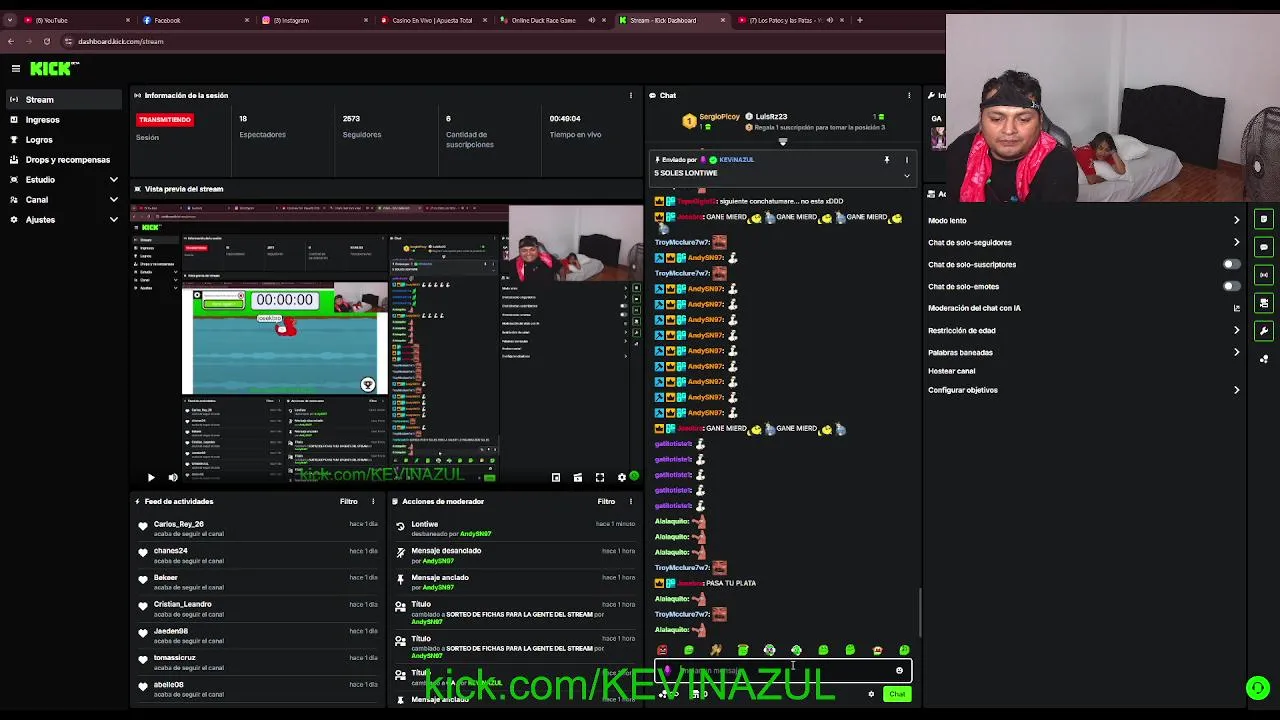This screenshot has width=1280, height=720.
Task: Click Lontiwe desbaneado moderator entry
Action: pos(516,528)
